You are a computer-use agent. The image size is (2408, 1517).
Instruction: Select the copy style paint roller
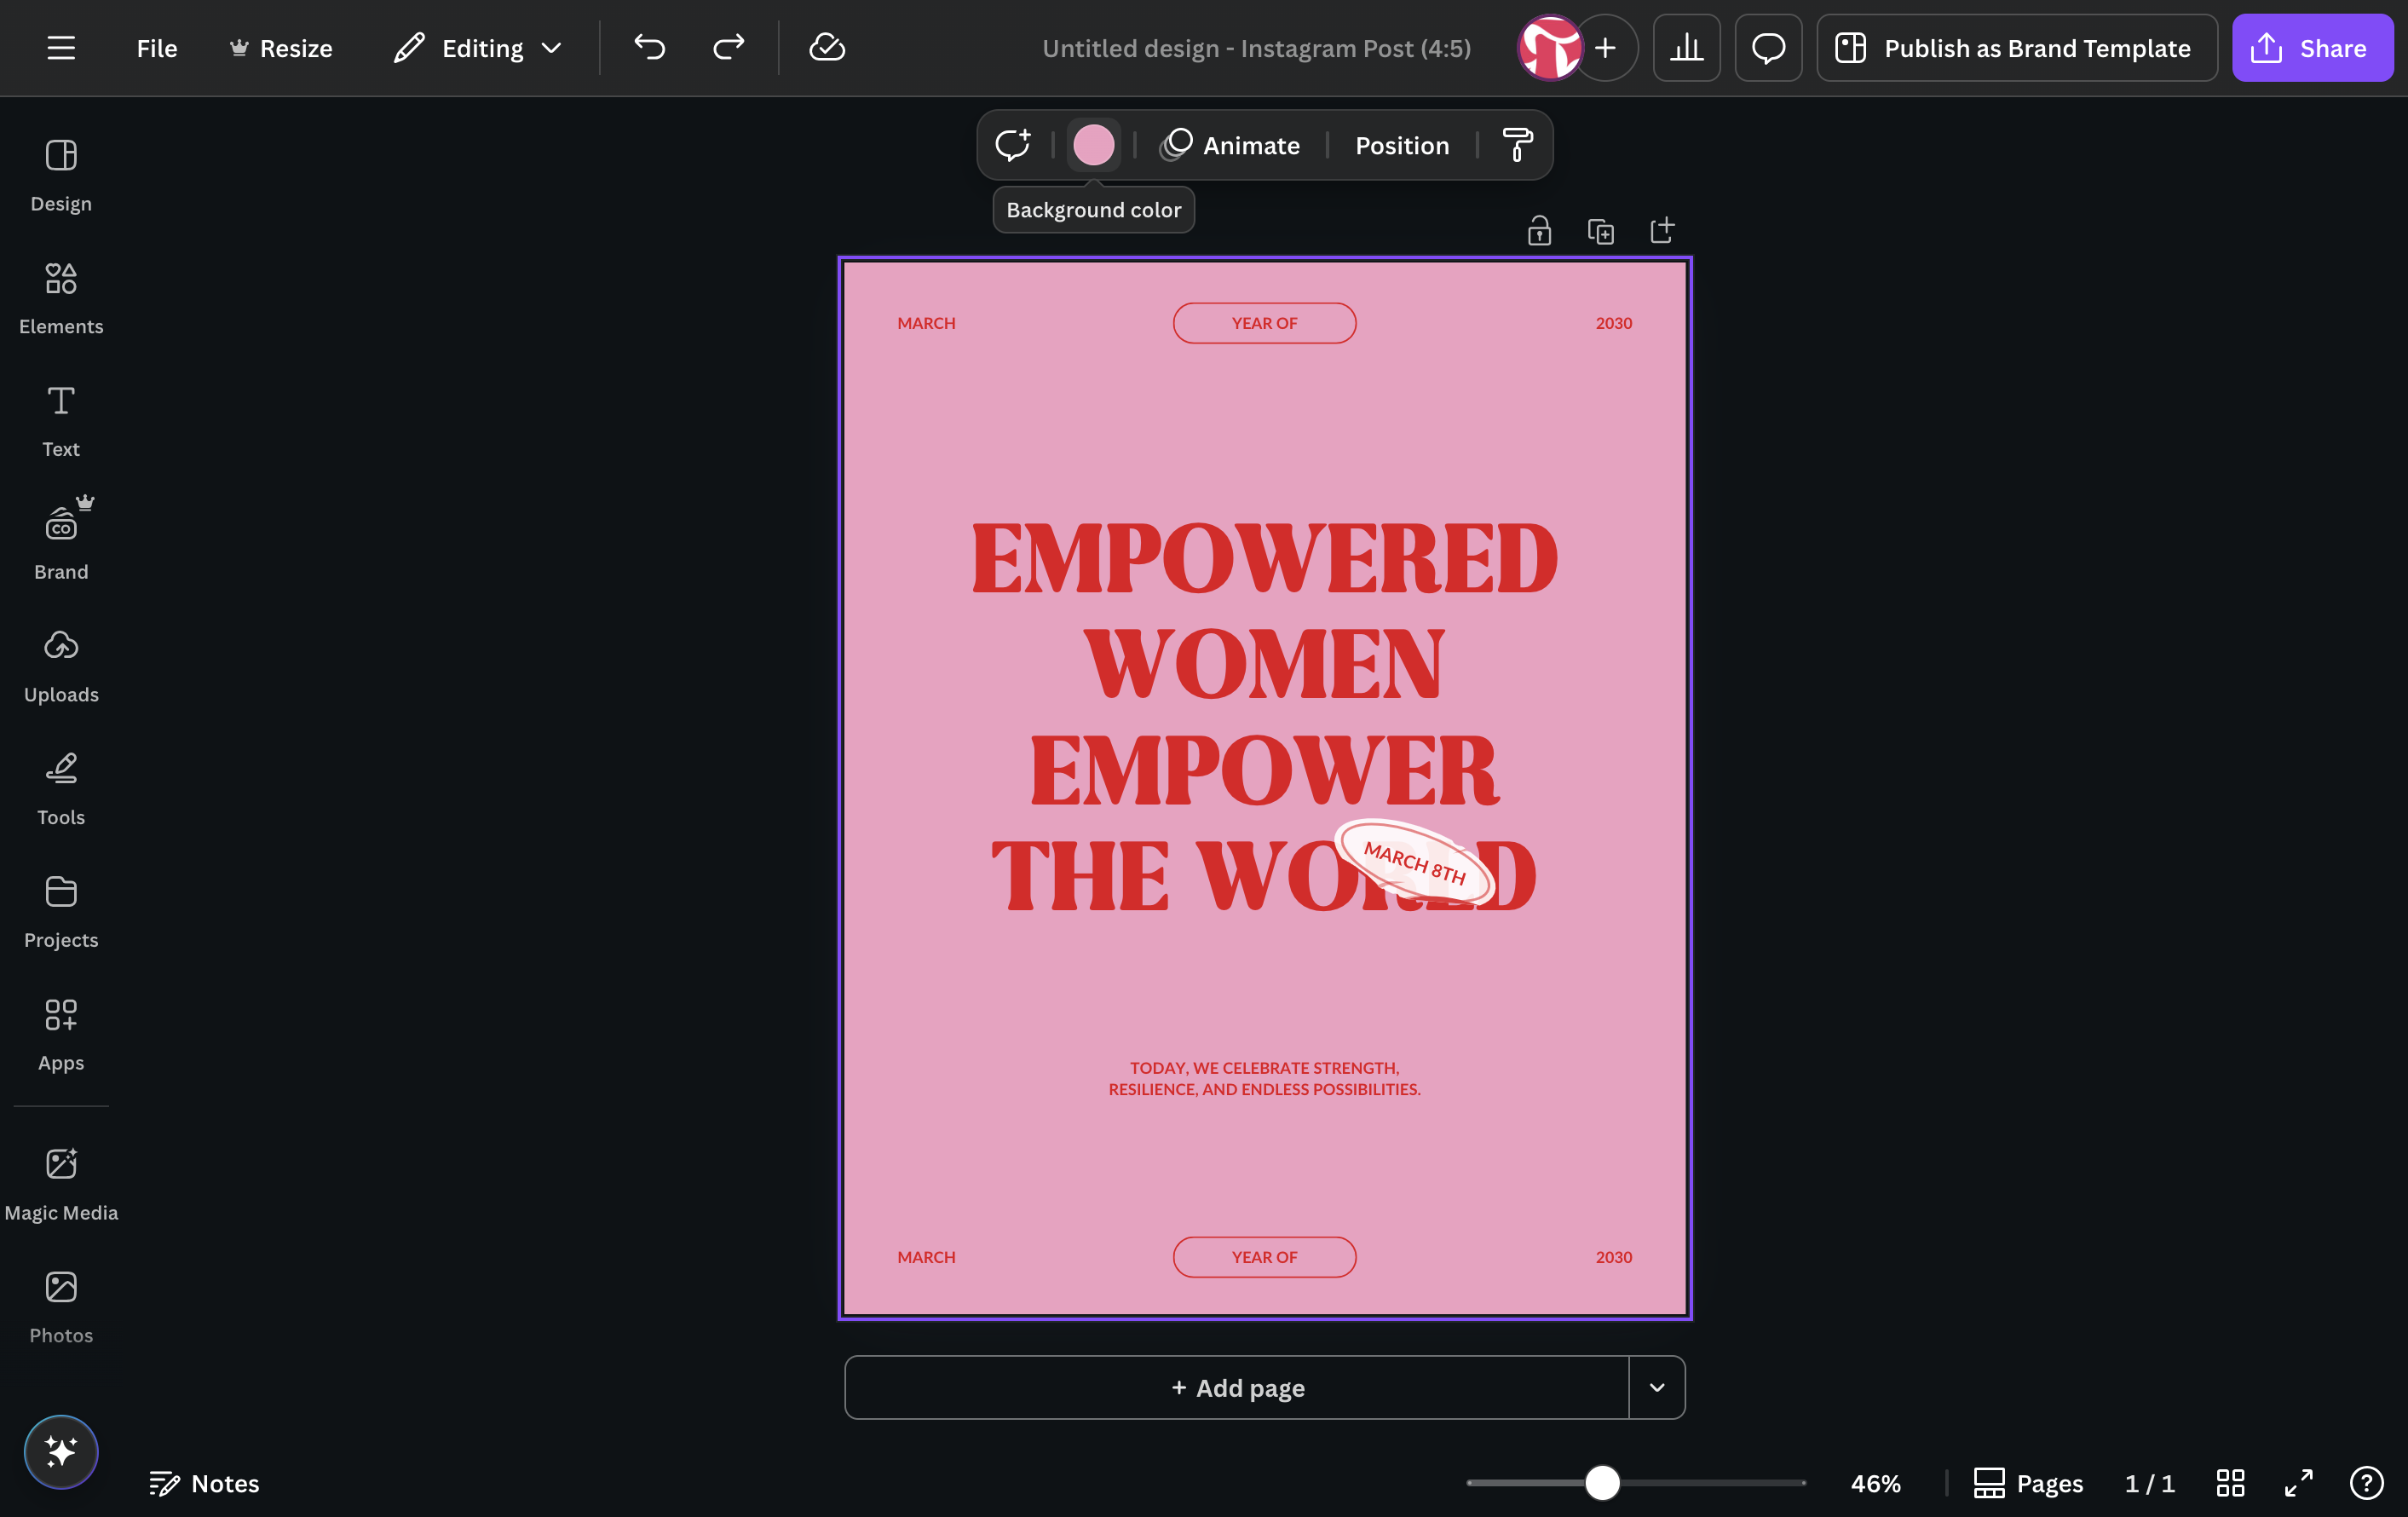(1517, 145)
